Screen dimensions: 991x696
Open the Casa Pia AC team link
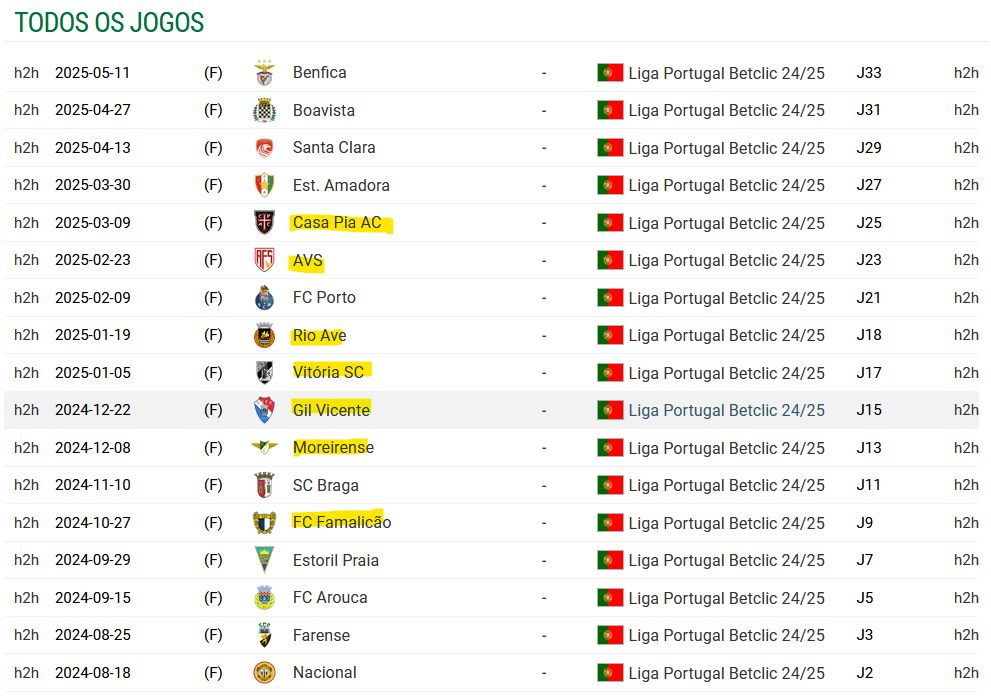tap(337, 223)
